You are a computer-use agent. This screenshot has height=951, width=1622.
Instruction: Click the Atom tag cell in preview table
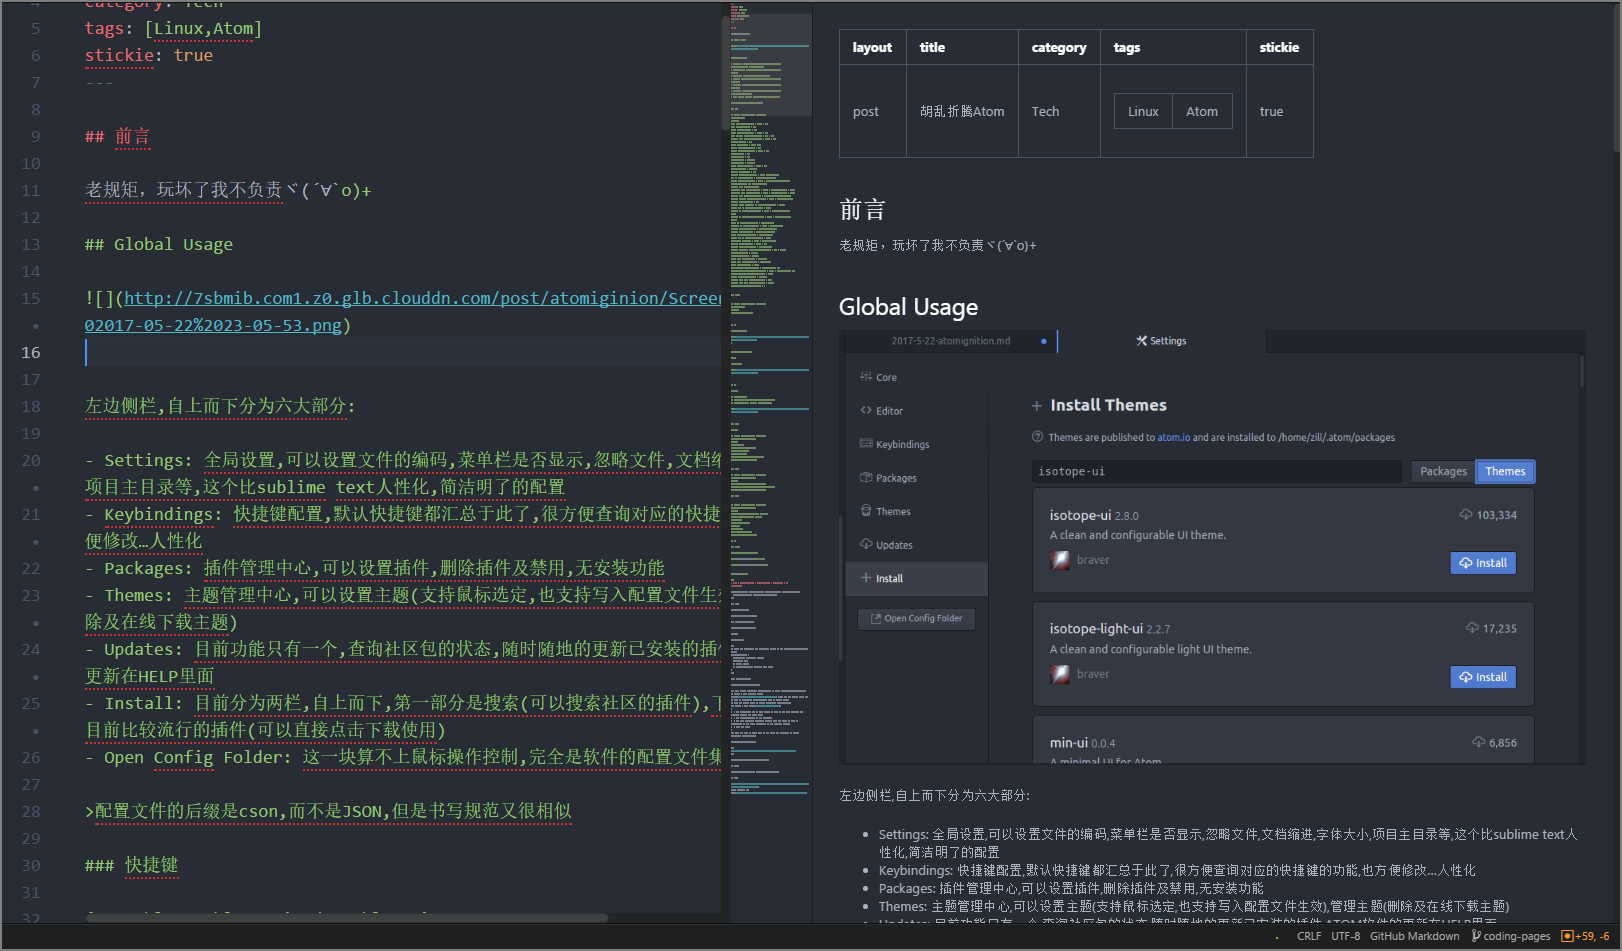pos(1202,111)
